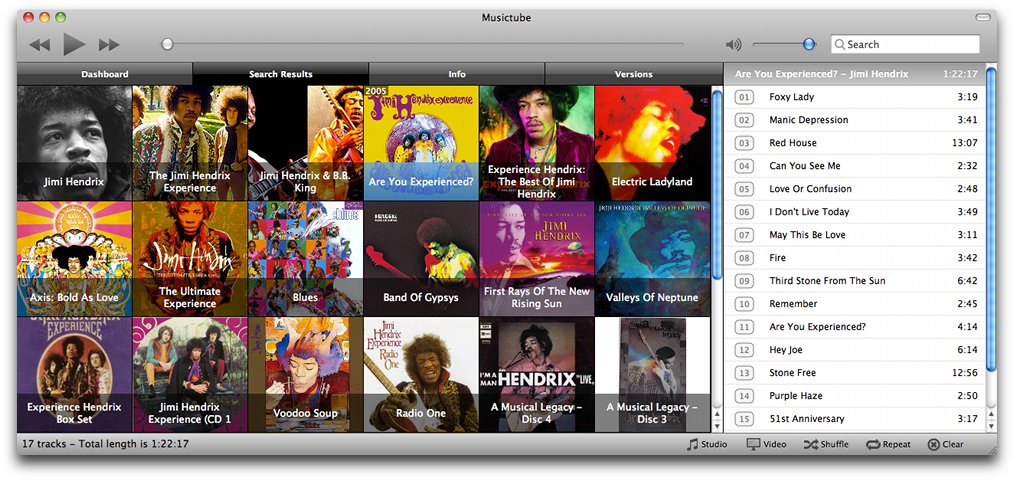Open A Musical Legacy – Disc 4 album
Screen dimensions: 1014x480
(x=537, y=375)
